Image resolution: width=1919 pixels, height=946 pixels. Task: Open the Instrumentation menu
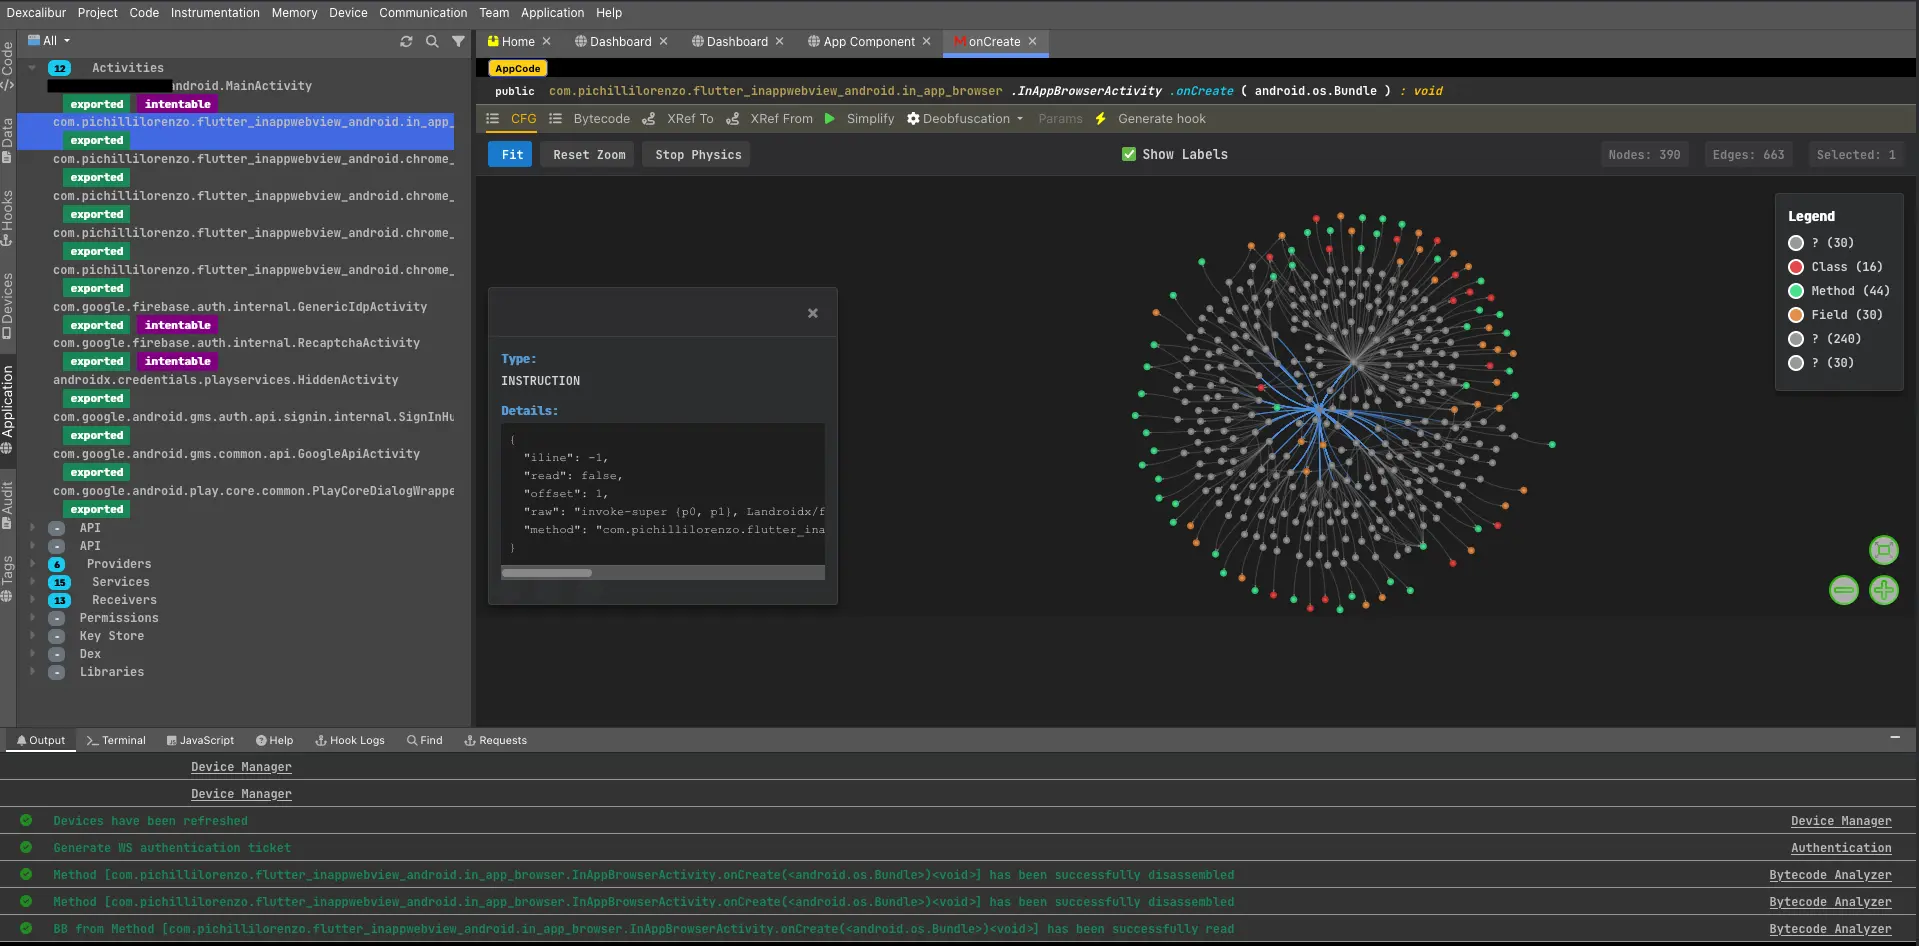tap(215, 13)
